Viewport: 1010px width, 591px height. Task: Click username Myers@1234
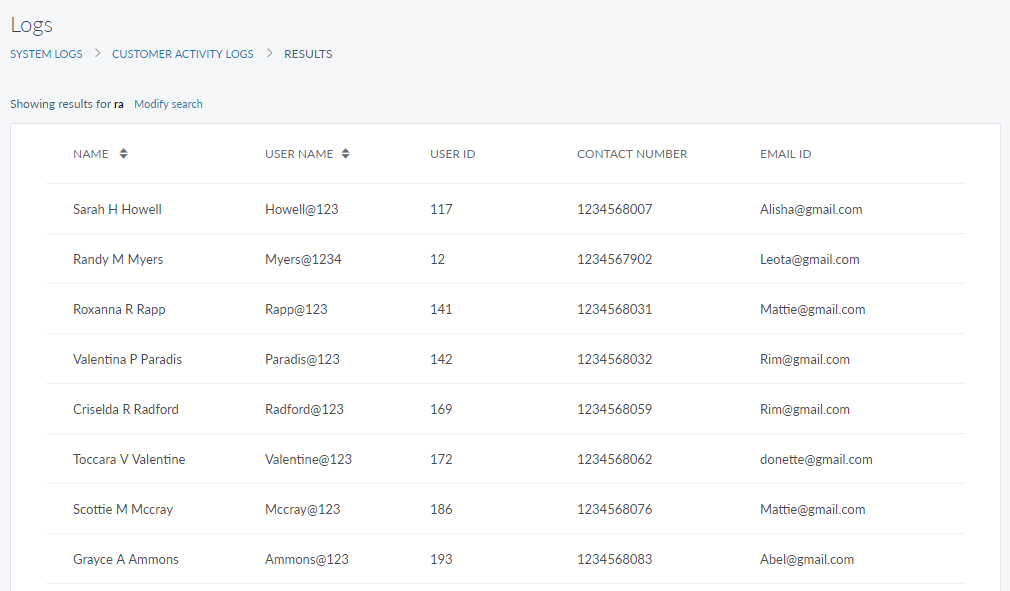click(x=303, y=259)
